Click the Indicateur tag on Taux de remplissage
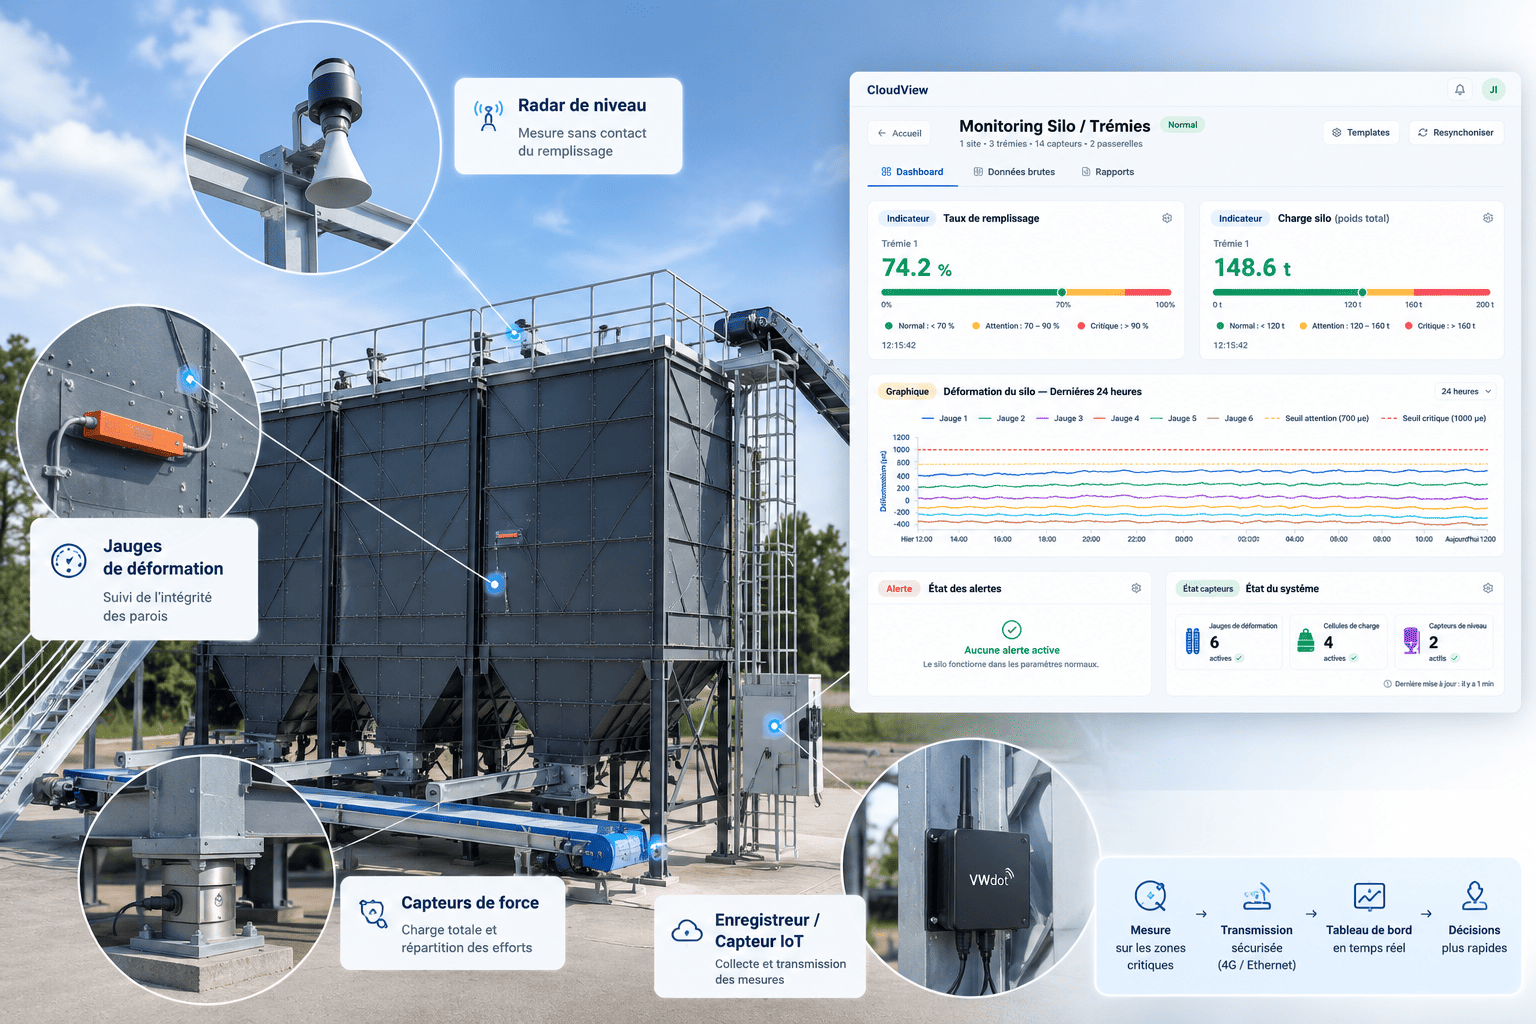Screen dimensions: 1536x1024 coord(908,218)
